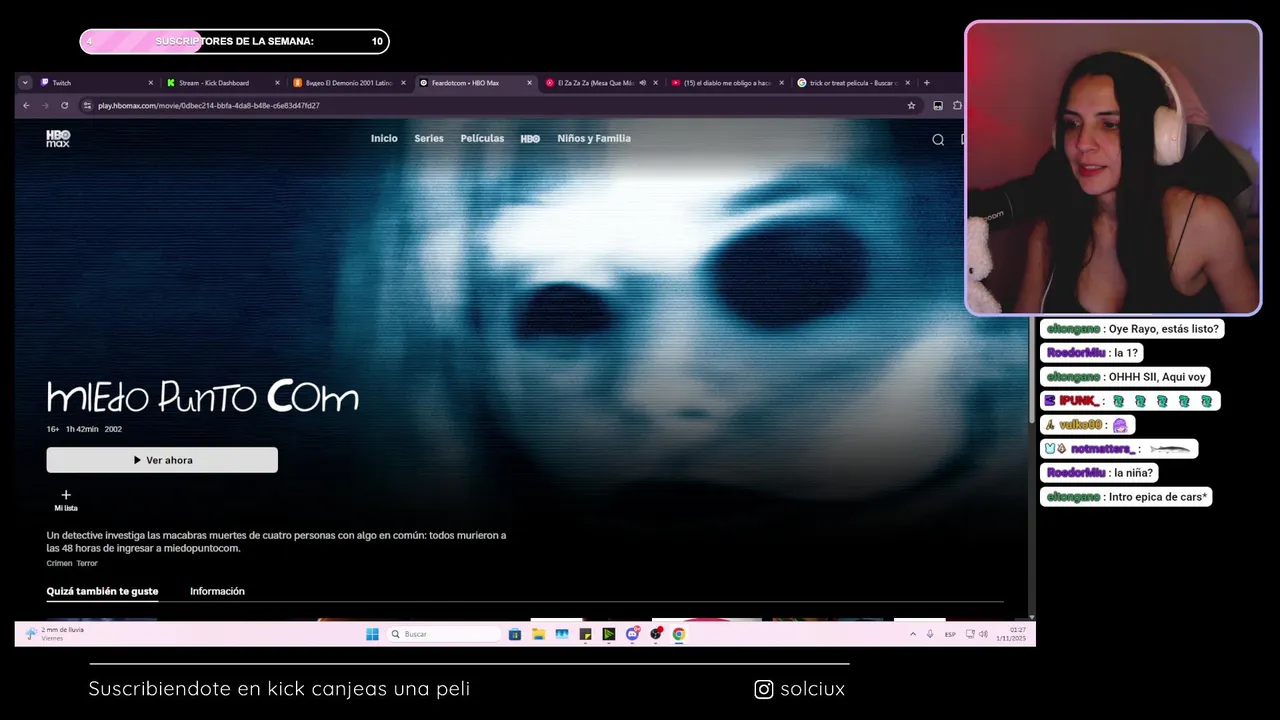Open the Windows Start menu
This screenshot has height=720, width=1280.
[x=372, y=634]
